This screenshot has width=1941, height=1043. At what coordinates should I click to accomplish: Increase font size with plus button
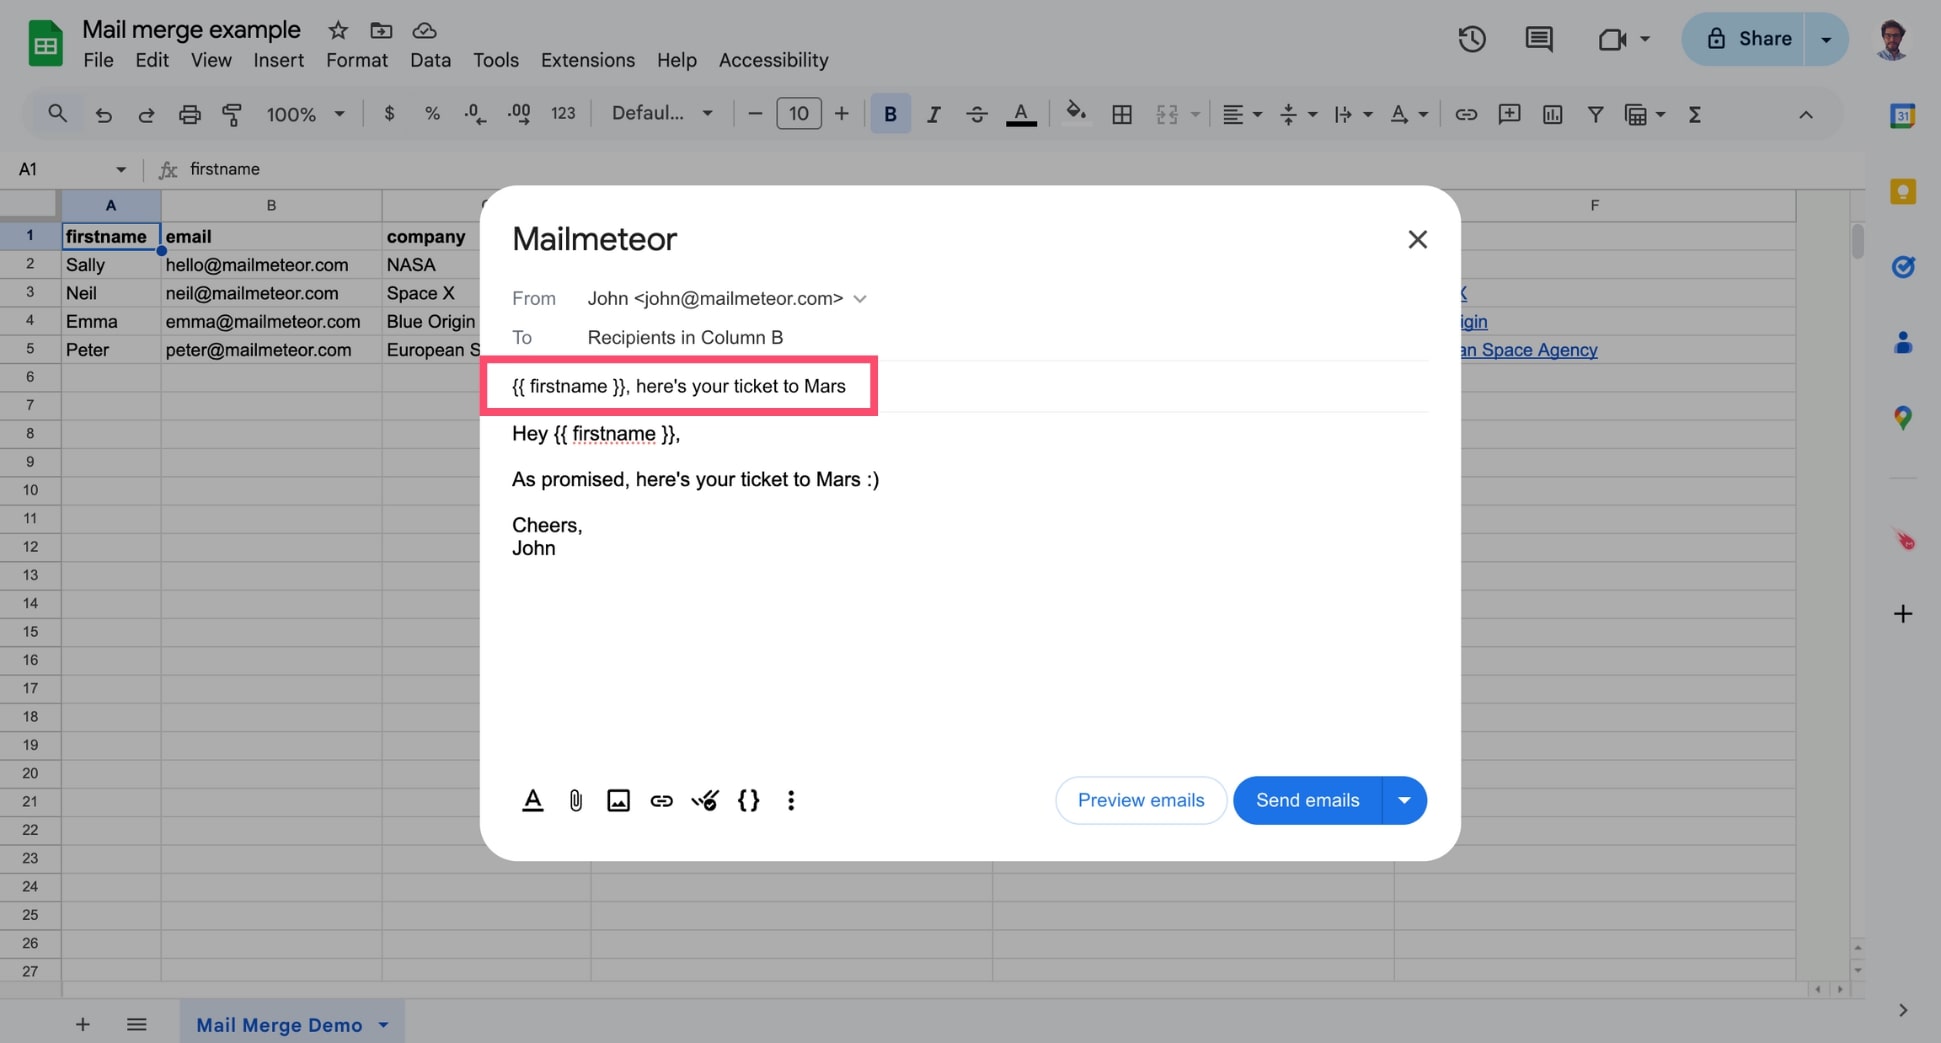pos(842,114)
